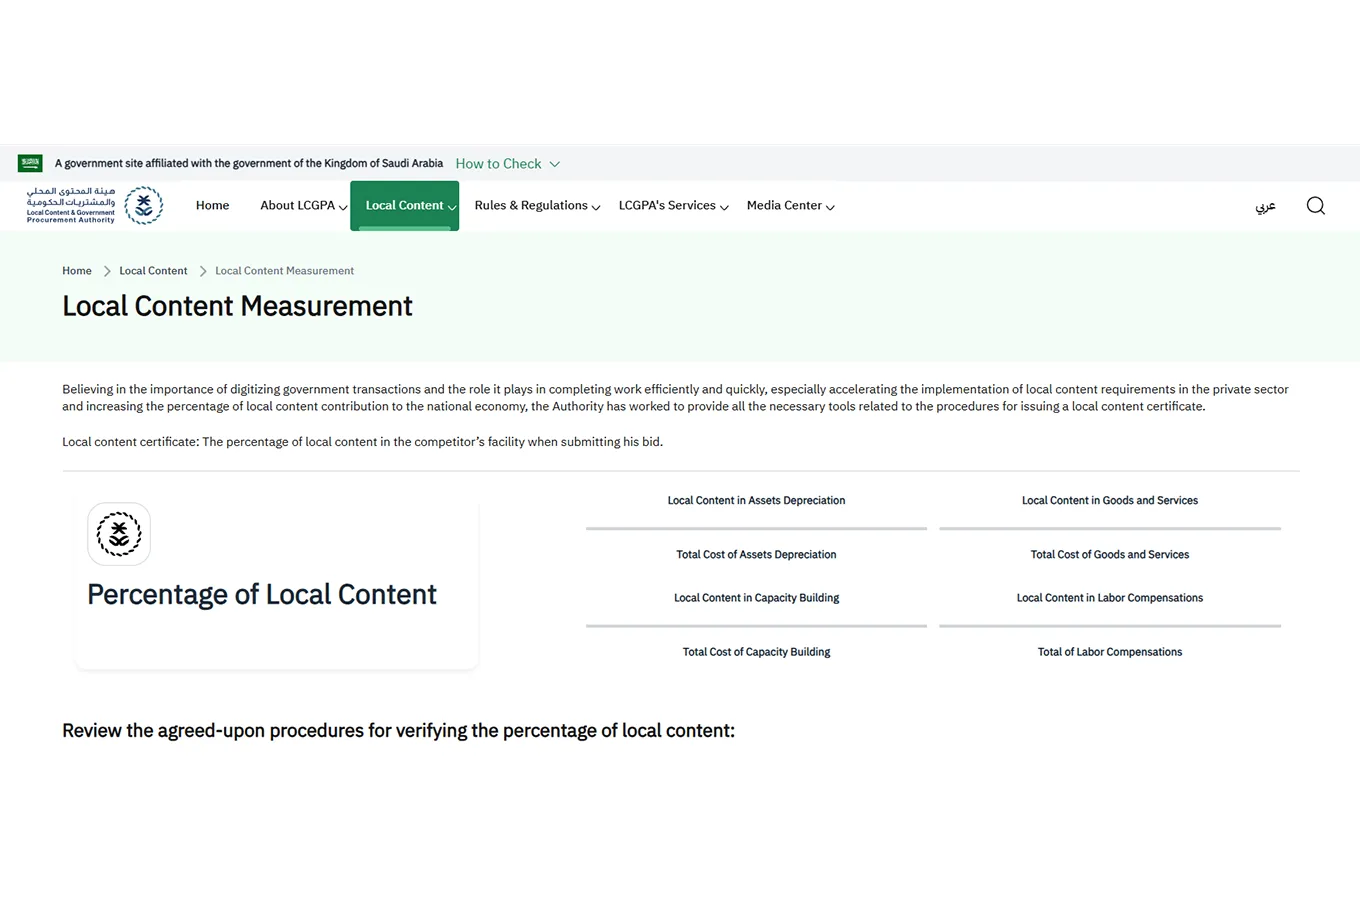Click the chevron arrow after Local Content breadcrumb
1360x905 pixels.
[x=202, y=271]
